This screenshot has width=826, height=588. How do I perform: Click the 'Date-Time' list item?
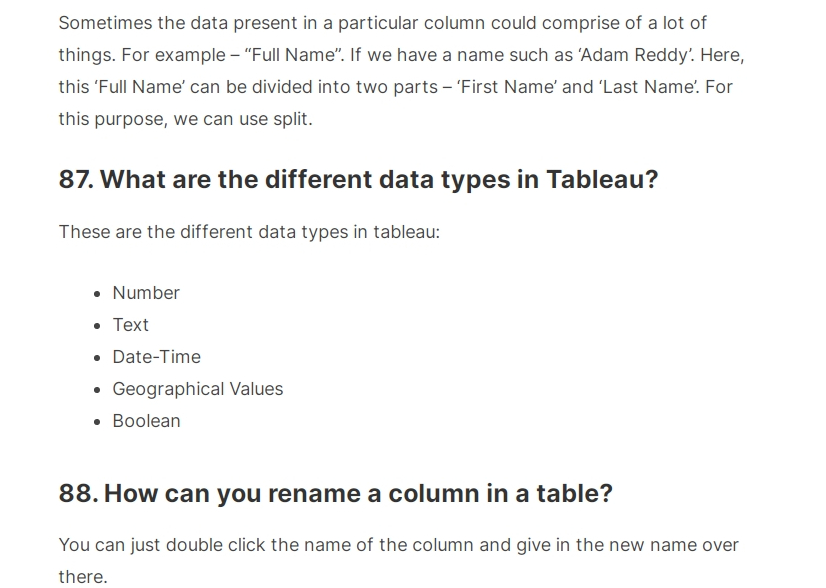point(156,357)
